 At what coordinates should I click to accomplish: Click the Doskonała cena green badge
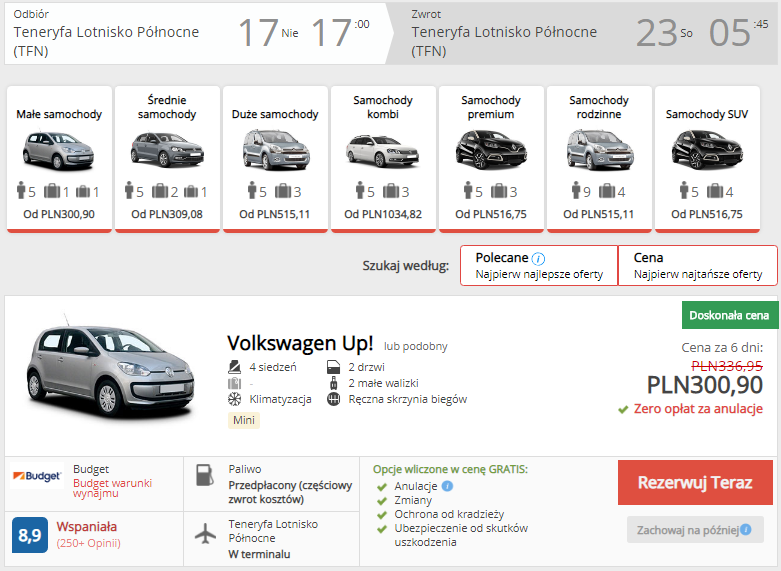[729, 315]
